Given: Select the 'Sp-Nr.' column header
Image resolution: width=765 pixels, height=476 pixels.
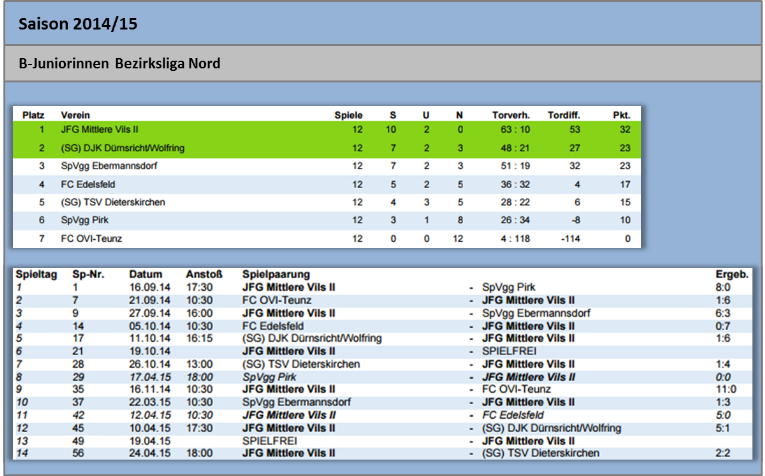Looking at the screenshot, I should pyautogui.click(x=88, y=274).
